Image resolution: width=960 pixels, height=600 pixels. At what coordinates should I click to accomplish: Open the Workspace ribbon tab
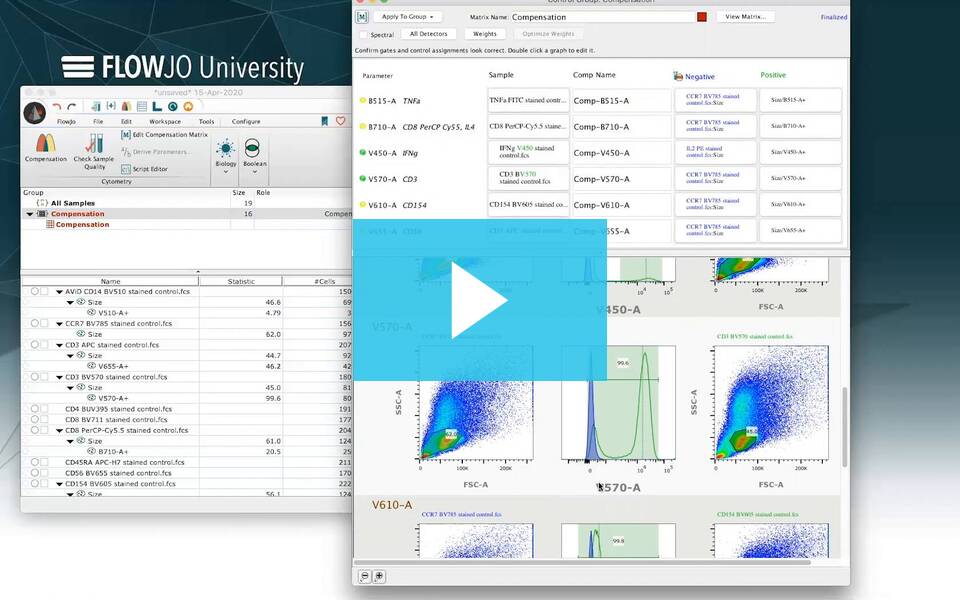point(165,122)
